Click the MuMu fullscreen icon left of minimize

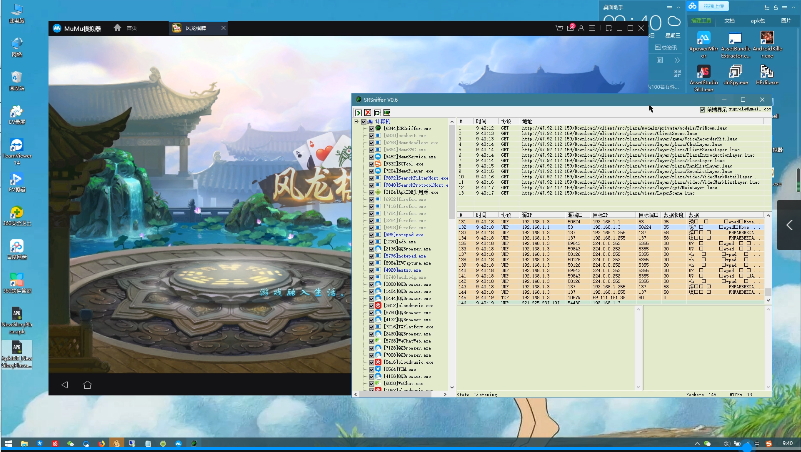coord(608,28)
